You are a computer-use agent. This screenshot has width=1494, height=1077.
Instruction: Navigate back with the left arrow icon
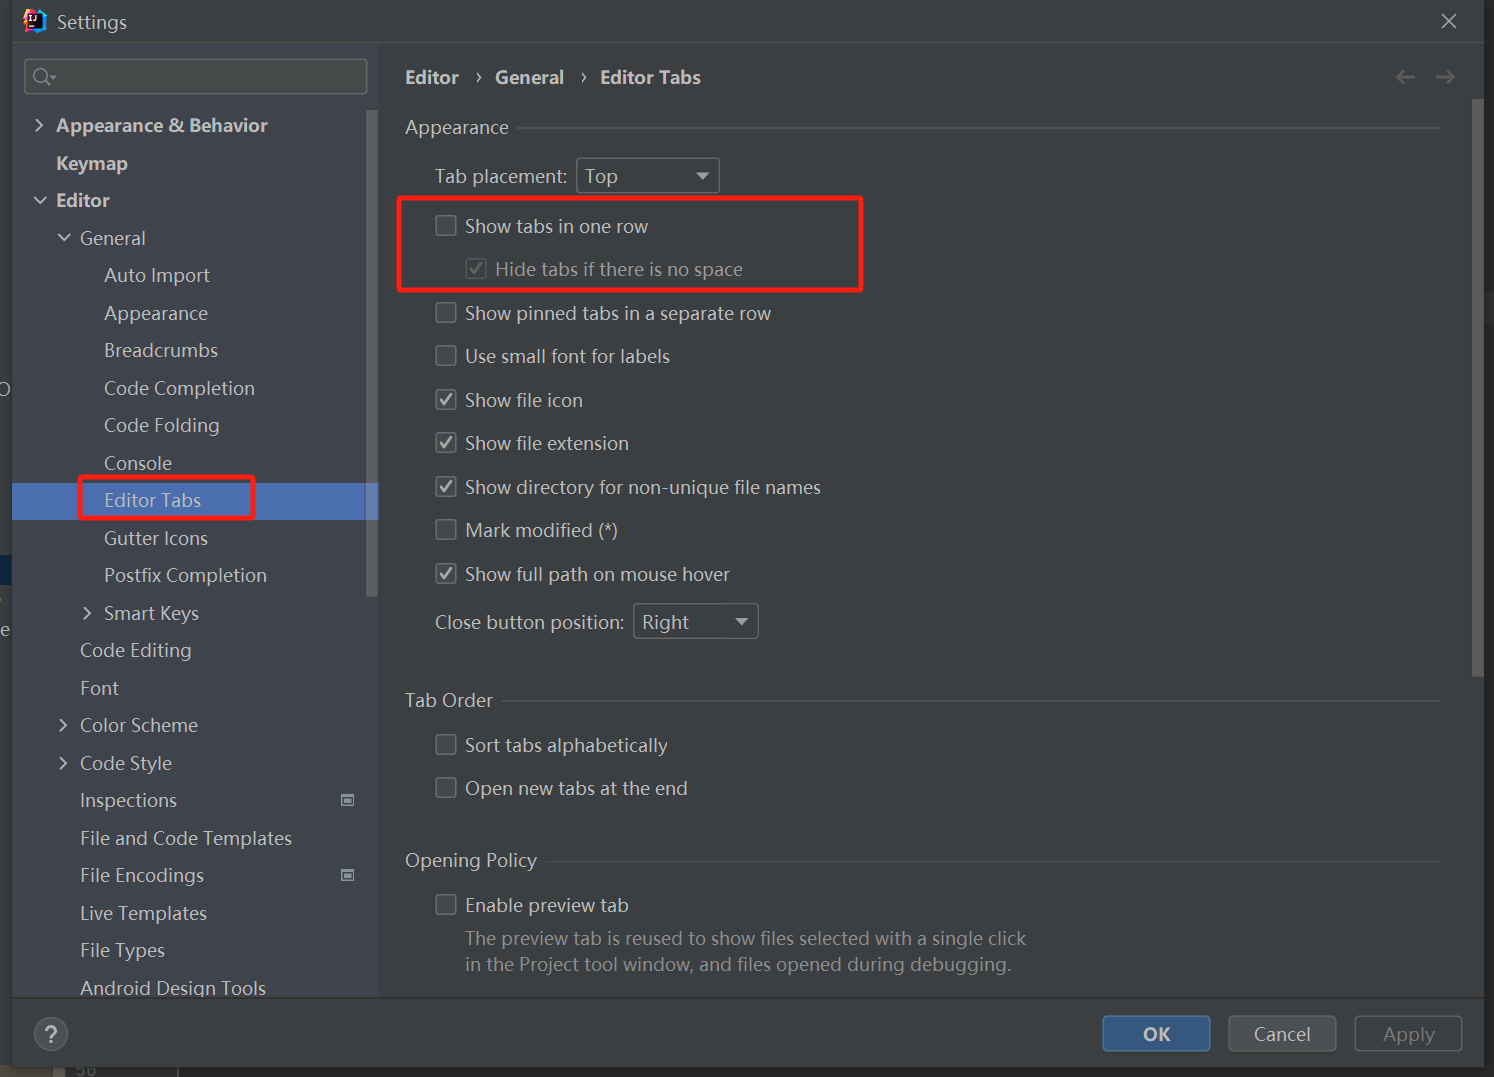pos(1405,77)
